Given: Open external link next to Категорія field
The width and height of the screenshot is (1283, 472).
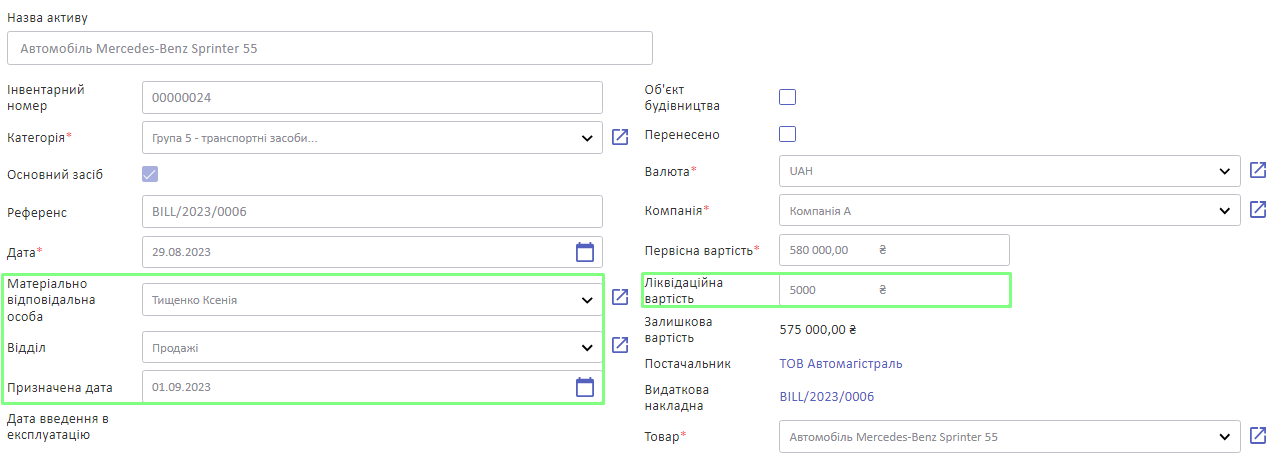Looking at the screenshot, I should coord(620,137).
